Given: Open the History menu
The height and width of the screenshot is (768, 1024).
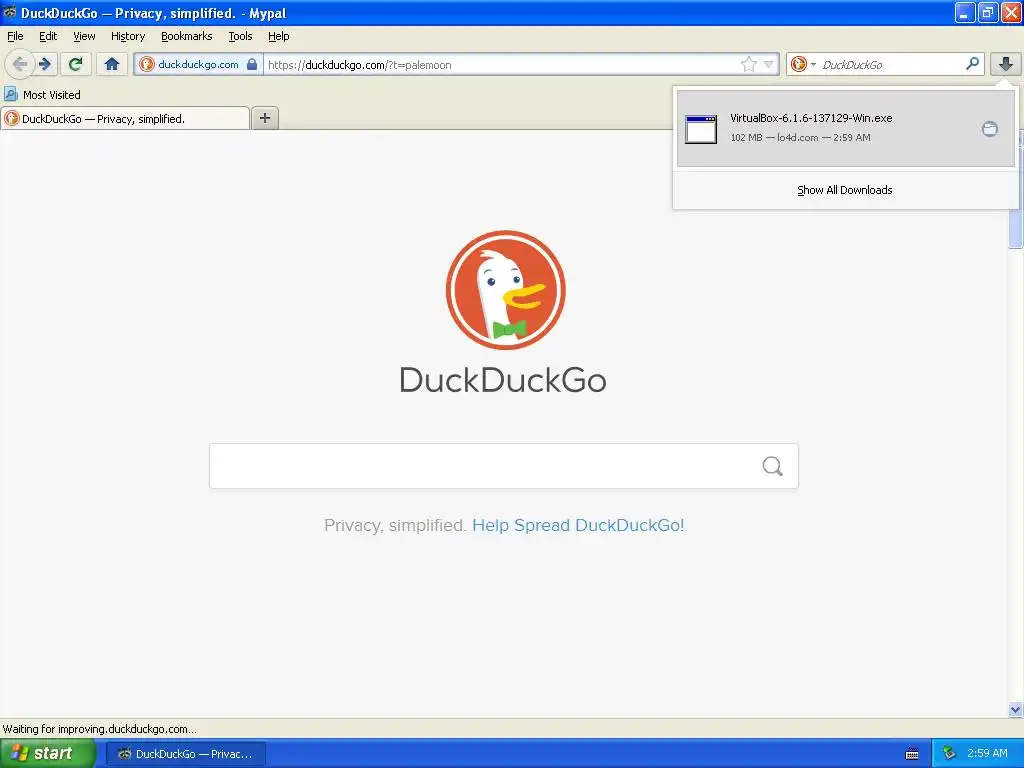Looking at the screenshot, I should point(128,37).
